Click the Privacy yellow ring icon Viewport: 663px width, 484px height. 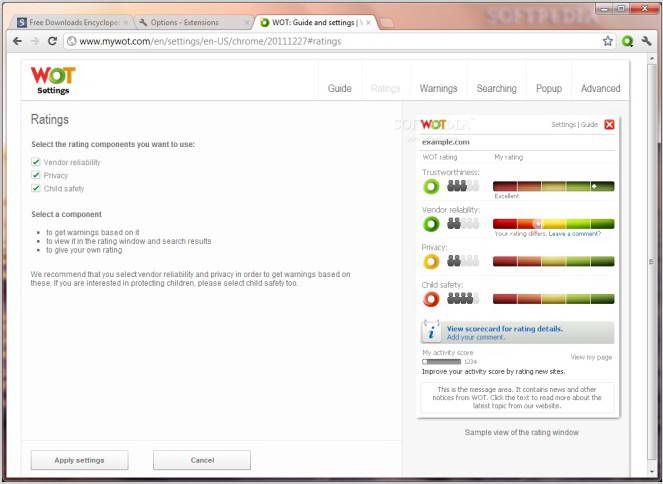coord(431,262)
